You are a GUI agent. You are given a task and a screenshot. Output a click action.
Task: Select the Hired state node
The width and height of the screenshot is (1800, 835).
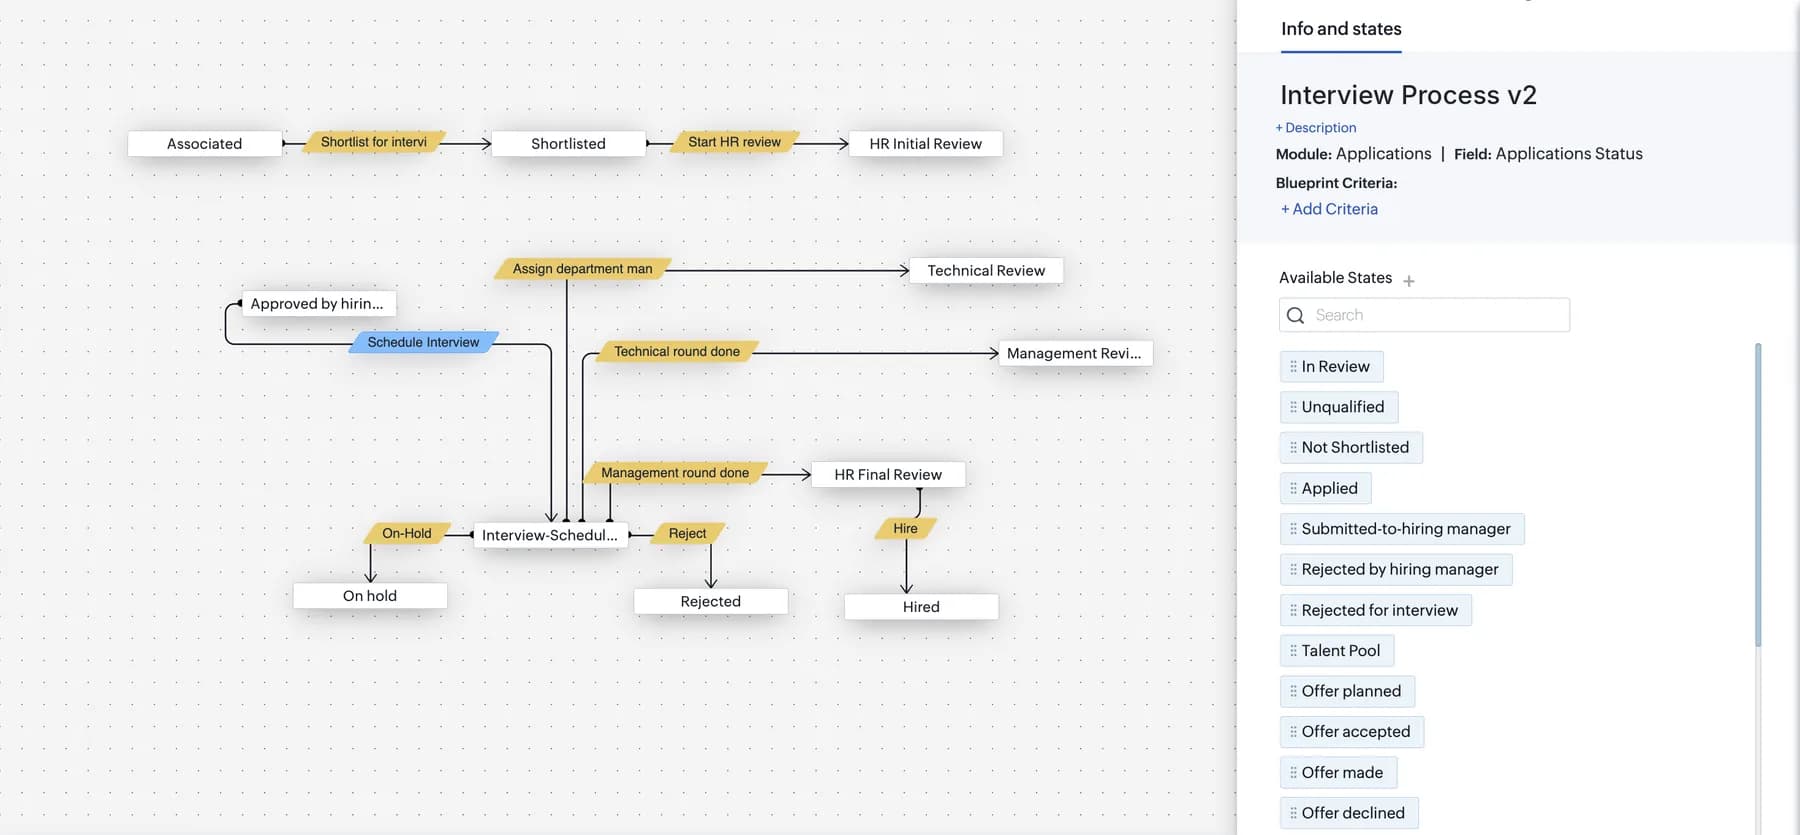pos(921,607)
